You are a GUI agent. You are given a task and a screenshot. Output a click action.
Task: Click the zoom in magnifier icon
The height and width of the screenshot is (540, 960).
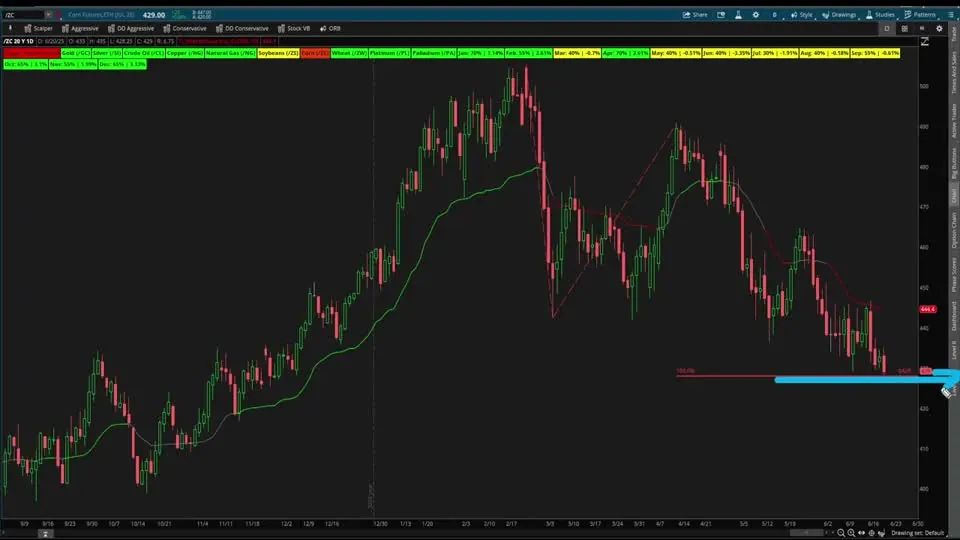pyautogui.click(x=851, y=533)
